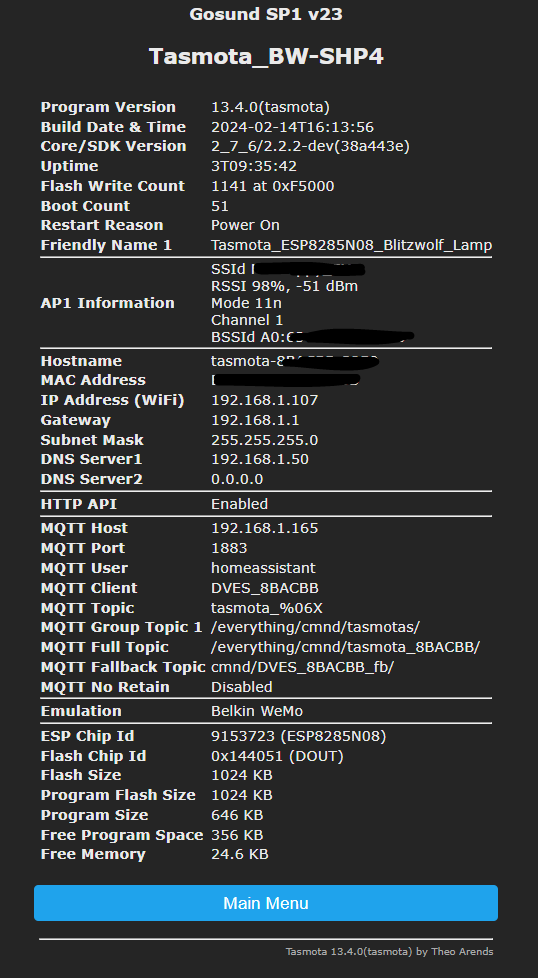The height and width of the screenshot is (978, 538).
Task: Select the RSSI 98% signal strength line
Action: click(x=284, y=286)
